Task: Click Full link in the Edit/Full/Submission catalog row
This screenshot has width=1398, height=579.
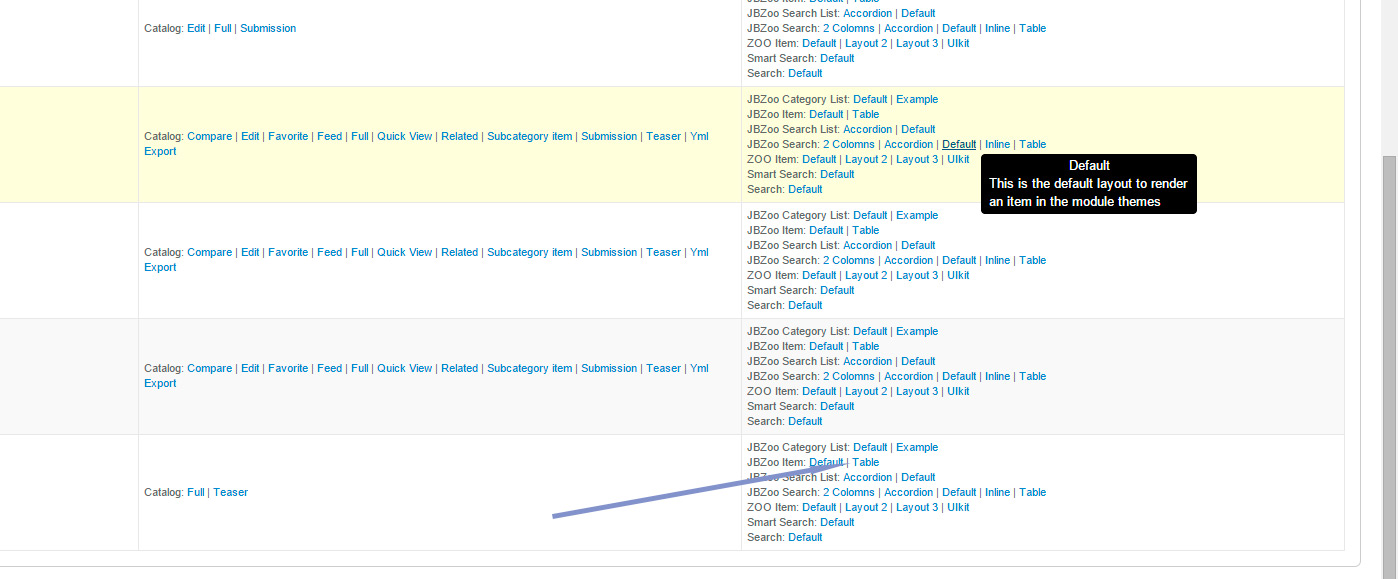Action: [223, 28]
